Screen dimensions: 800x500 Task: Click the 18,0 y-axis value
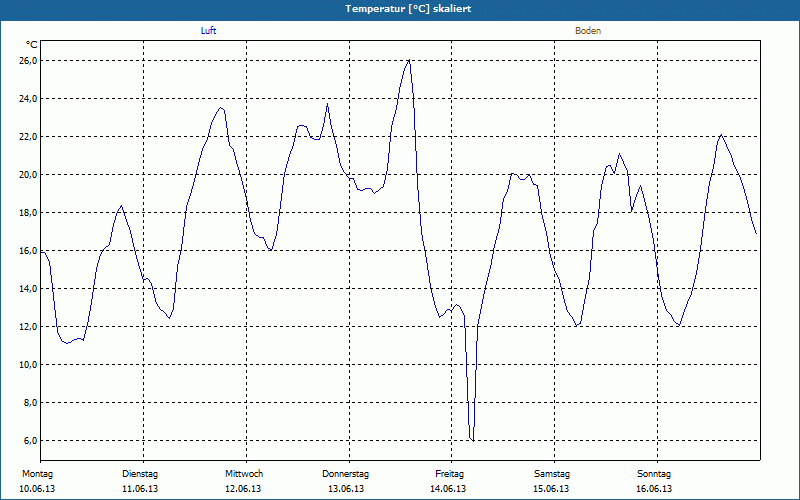click(29, 213)
